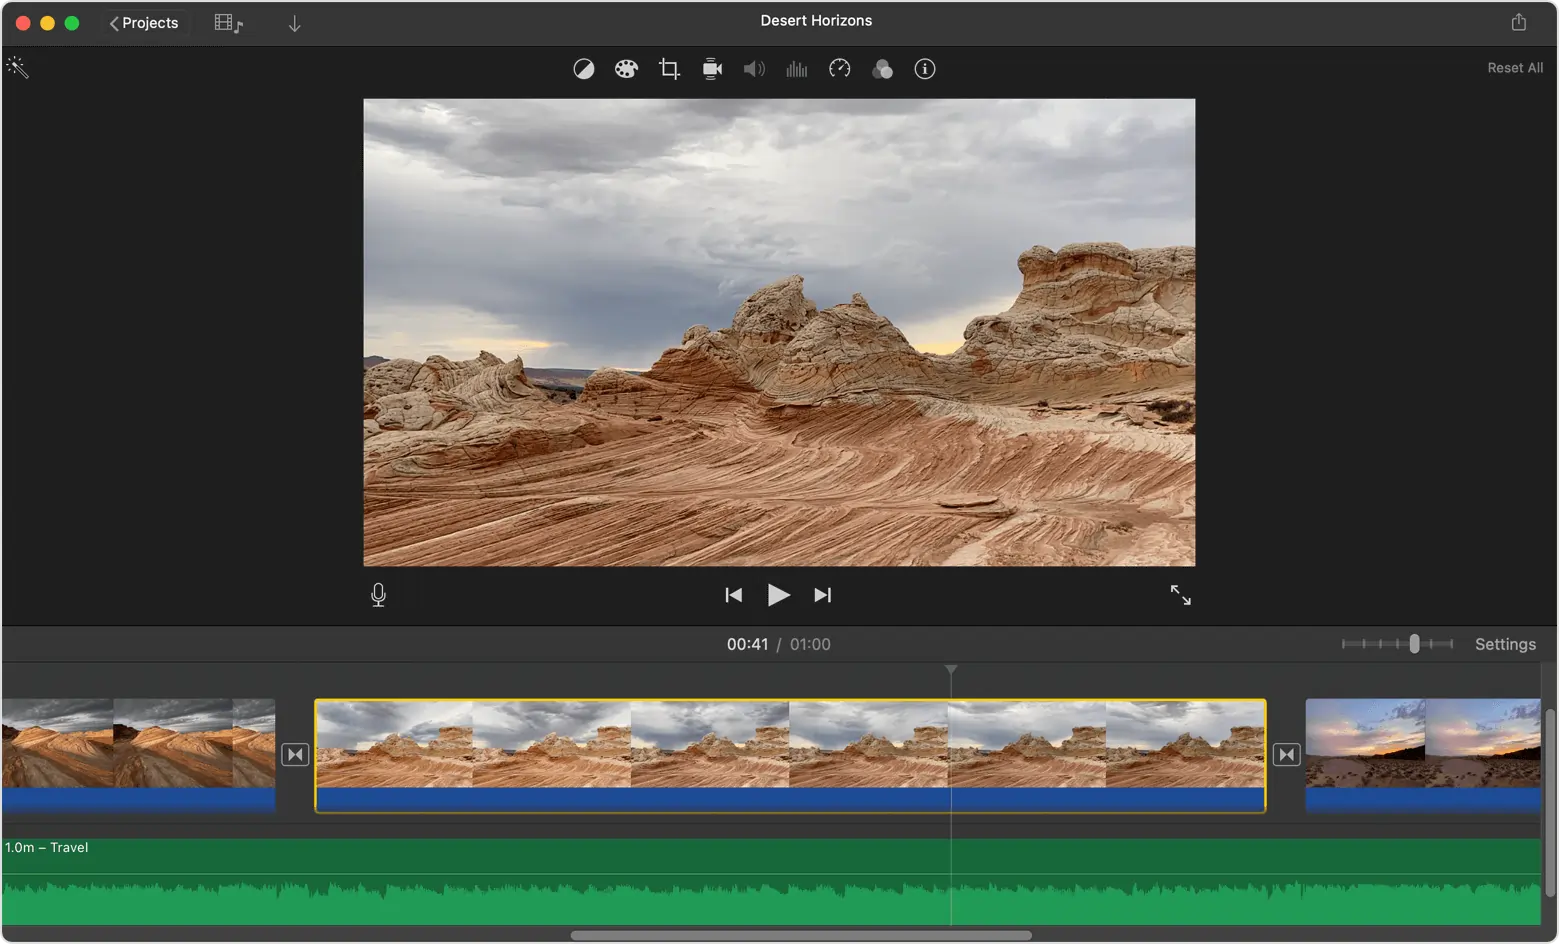Open the Clip Filter effects icon
This screenshot has height=944, width=1560.
point(882,68)
